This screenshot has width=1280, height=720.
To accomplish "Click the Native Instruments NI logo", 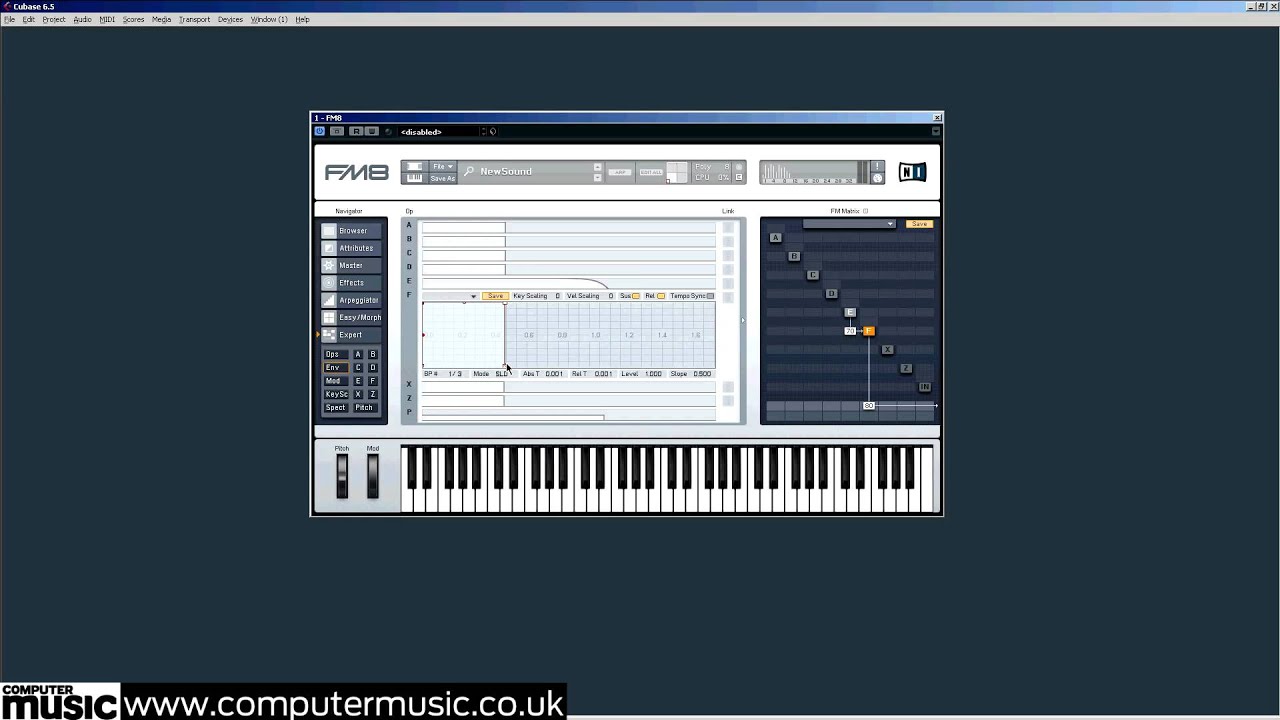I will [x=912, y=172].
